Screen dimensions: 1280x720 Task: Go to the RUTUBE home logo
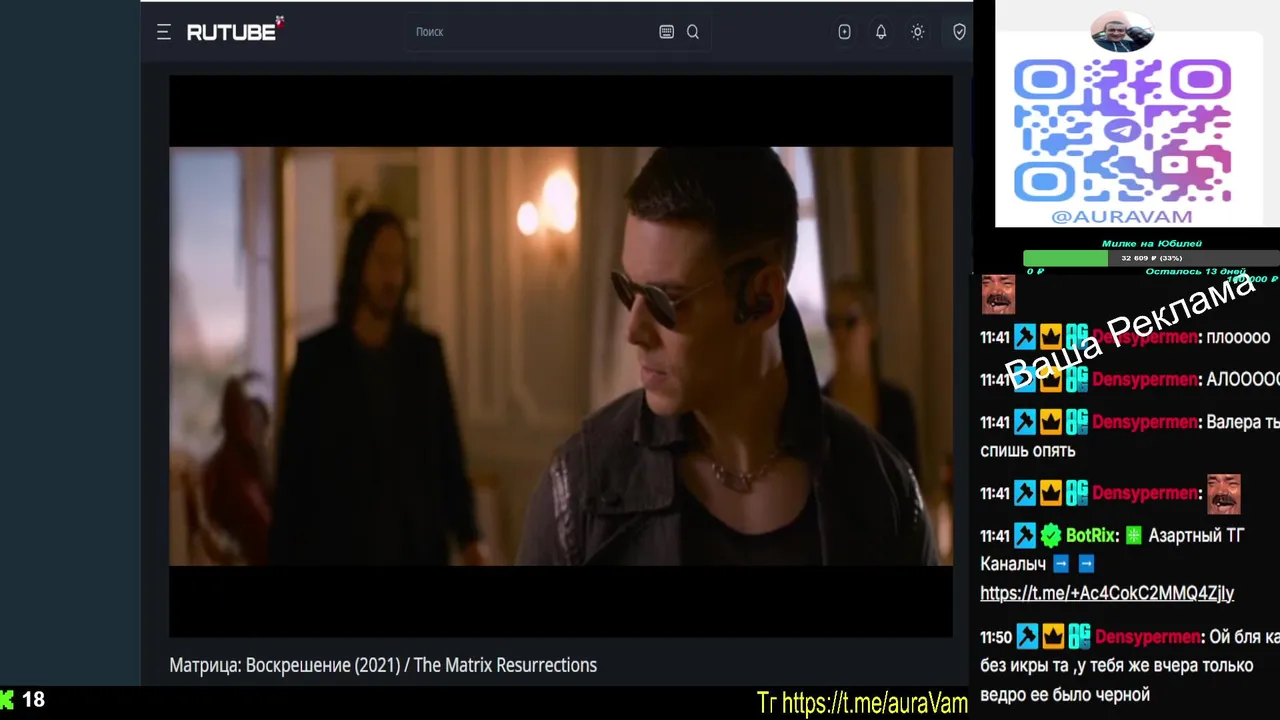pos(235,31)
